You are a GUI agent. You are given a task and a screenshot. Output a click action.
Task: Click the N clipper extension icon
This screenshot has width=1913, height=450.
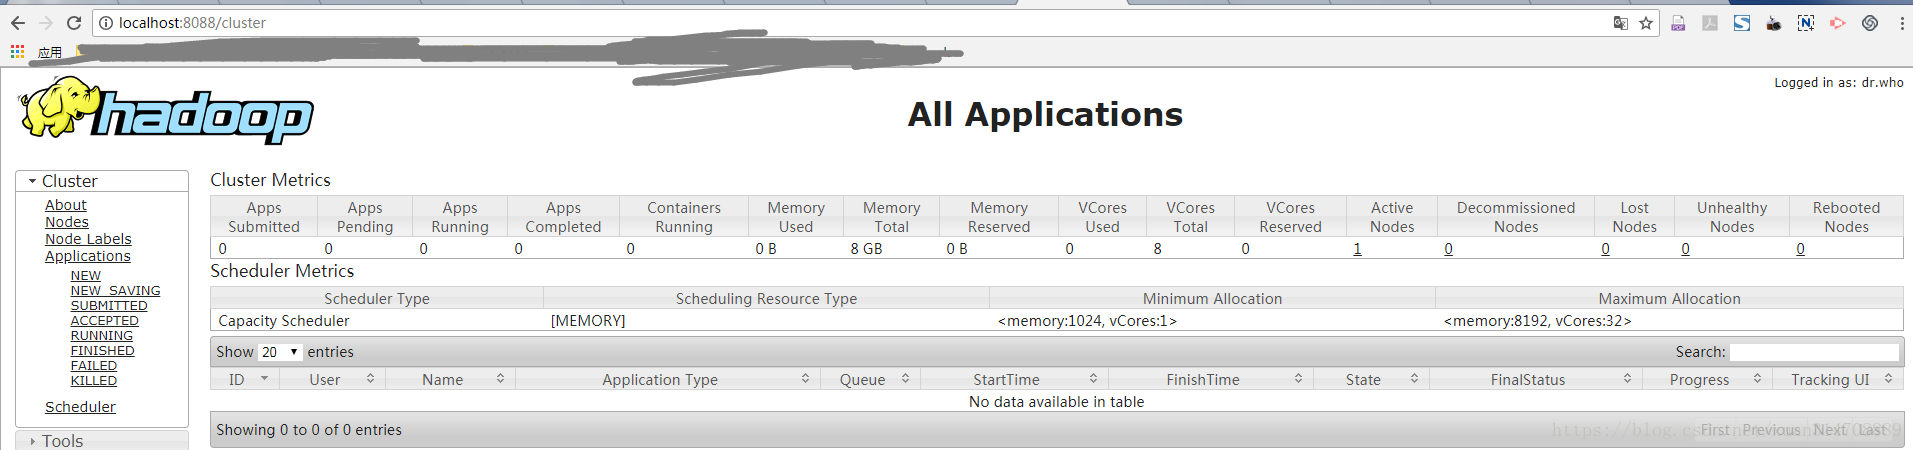[x=1806, y=23]
